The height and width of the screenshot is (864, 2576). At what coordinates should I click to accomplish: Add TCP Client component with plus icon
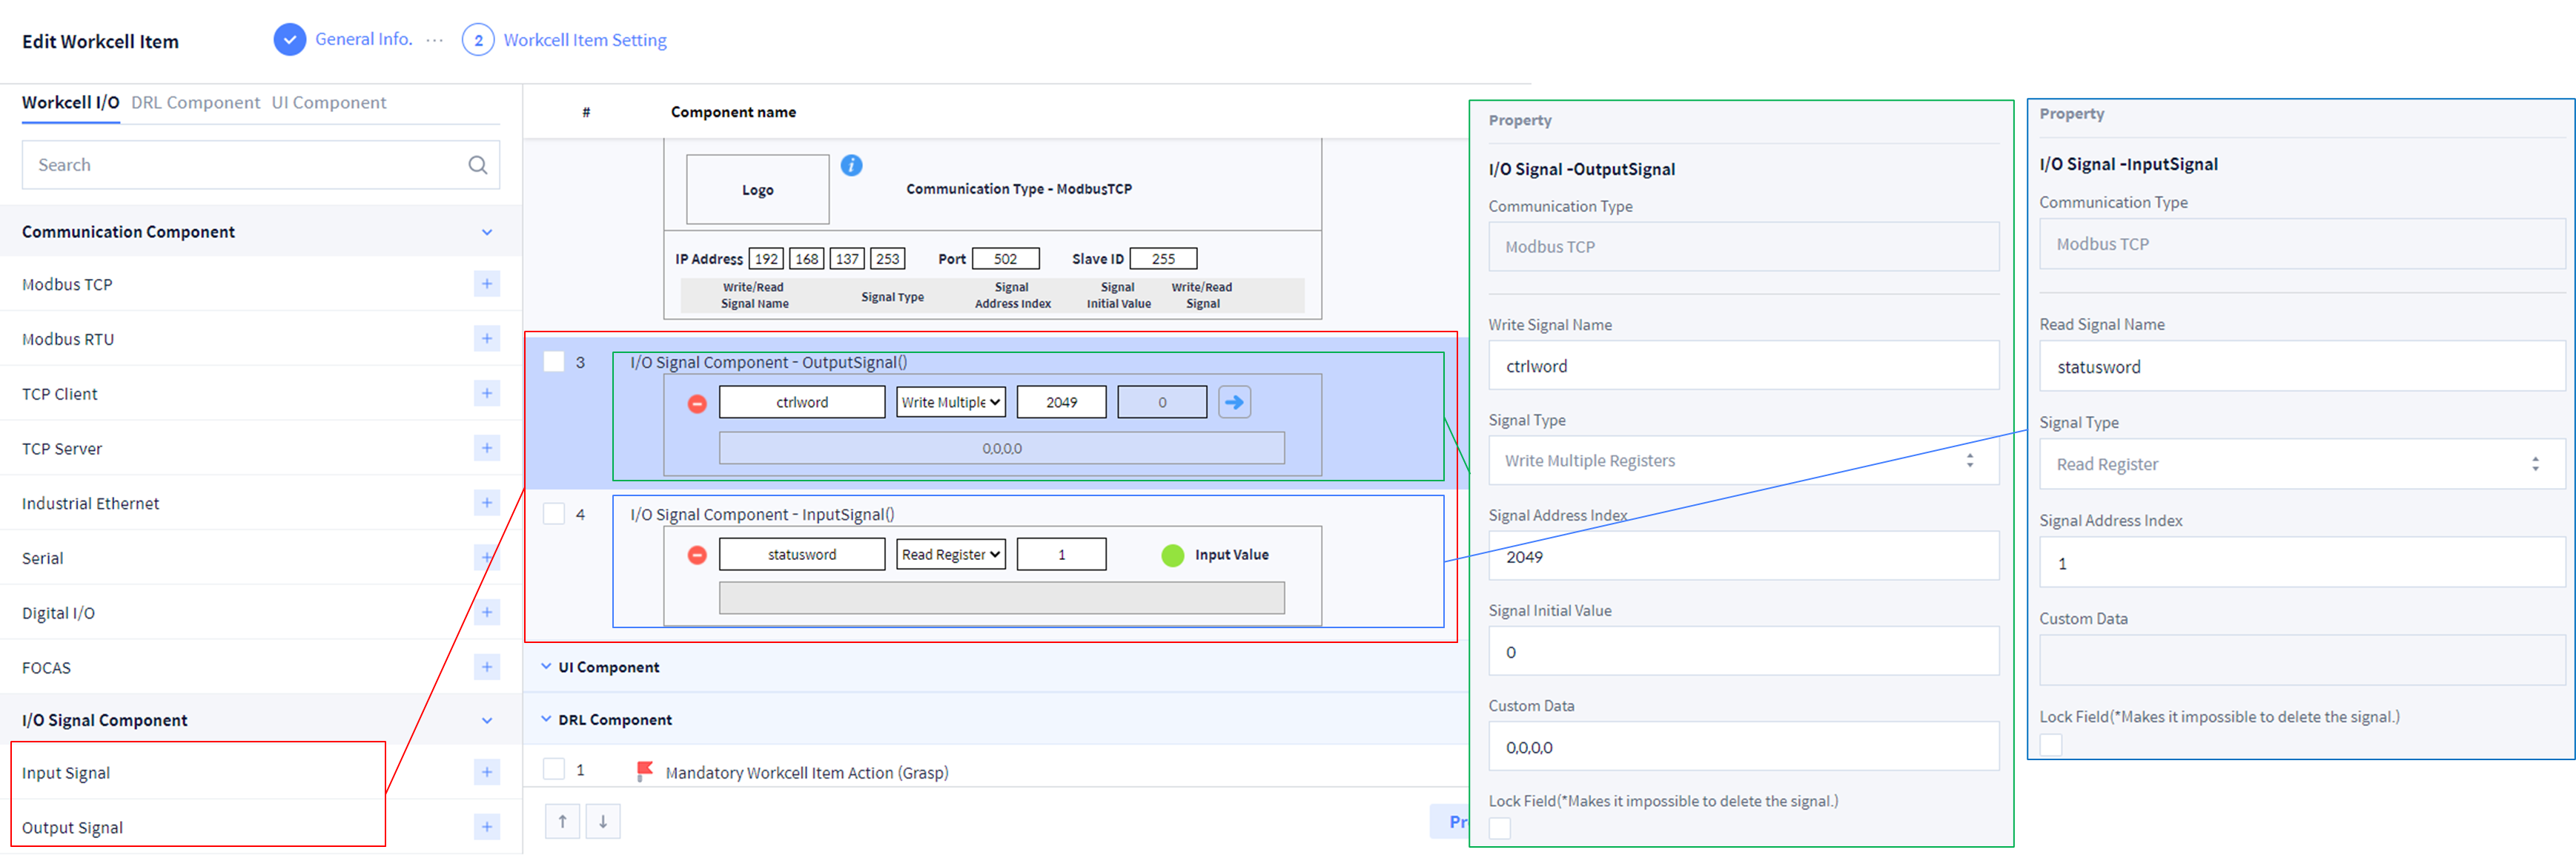pyautogui.click(x=487, y=393)
